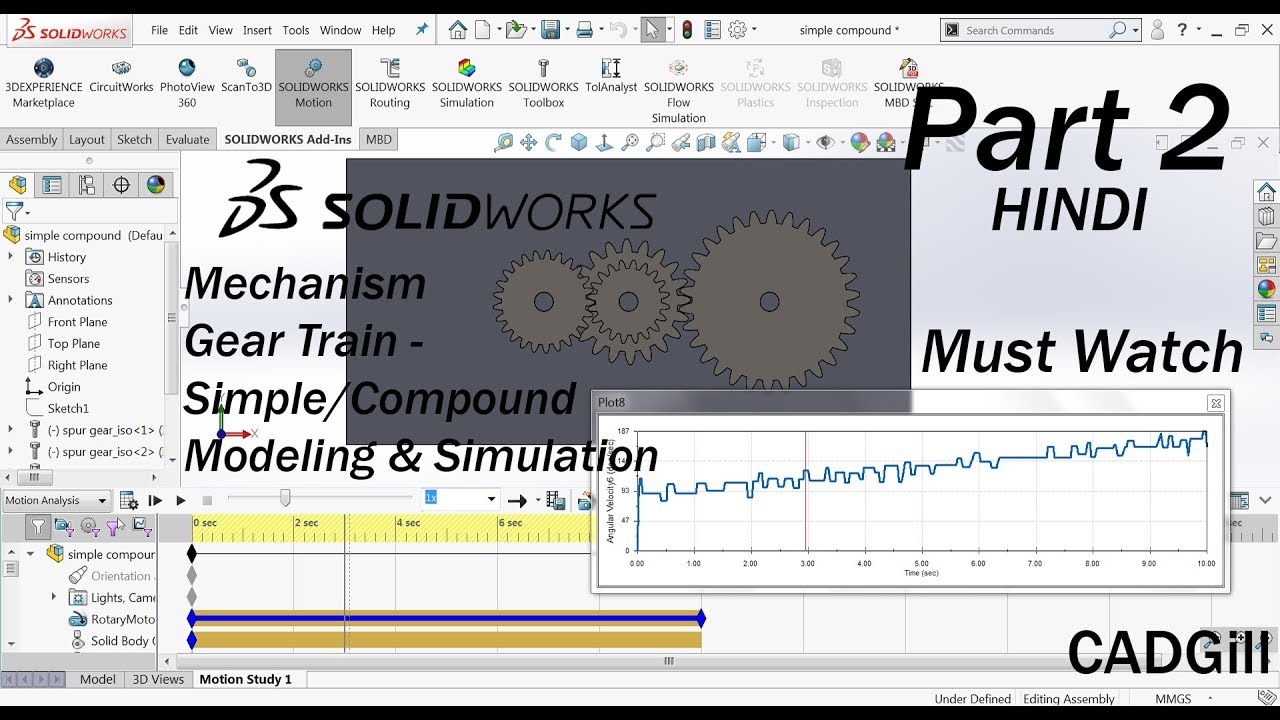Select the ConfigurationManager tab
The height and width of the screenshot is (720, 1280).
click(87, 185)
